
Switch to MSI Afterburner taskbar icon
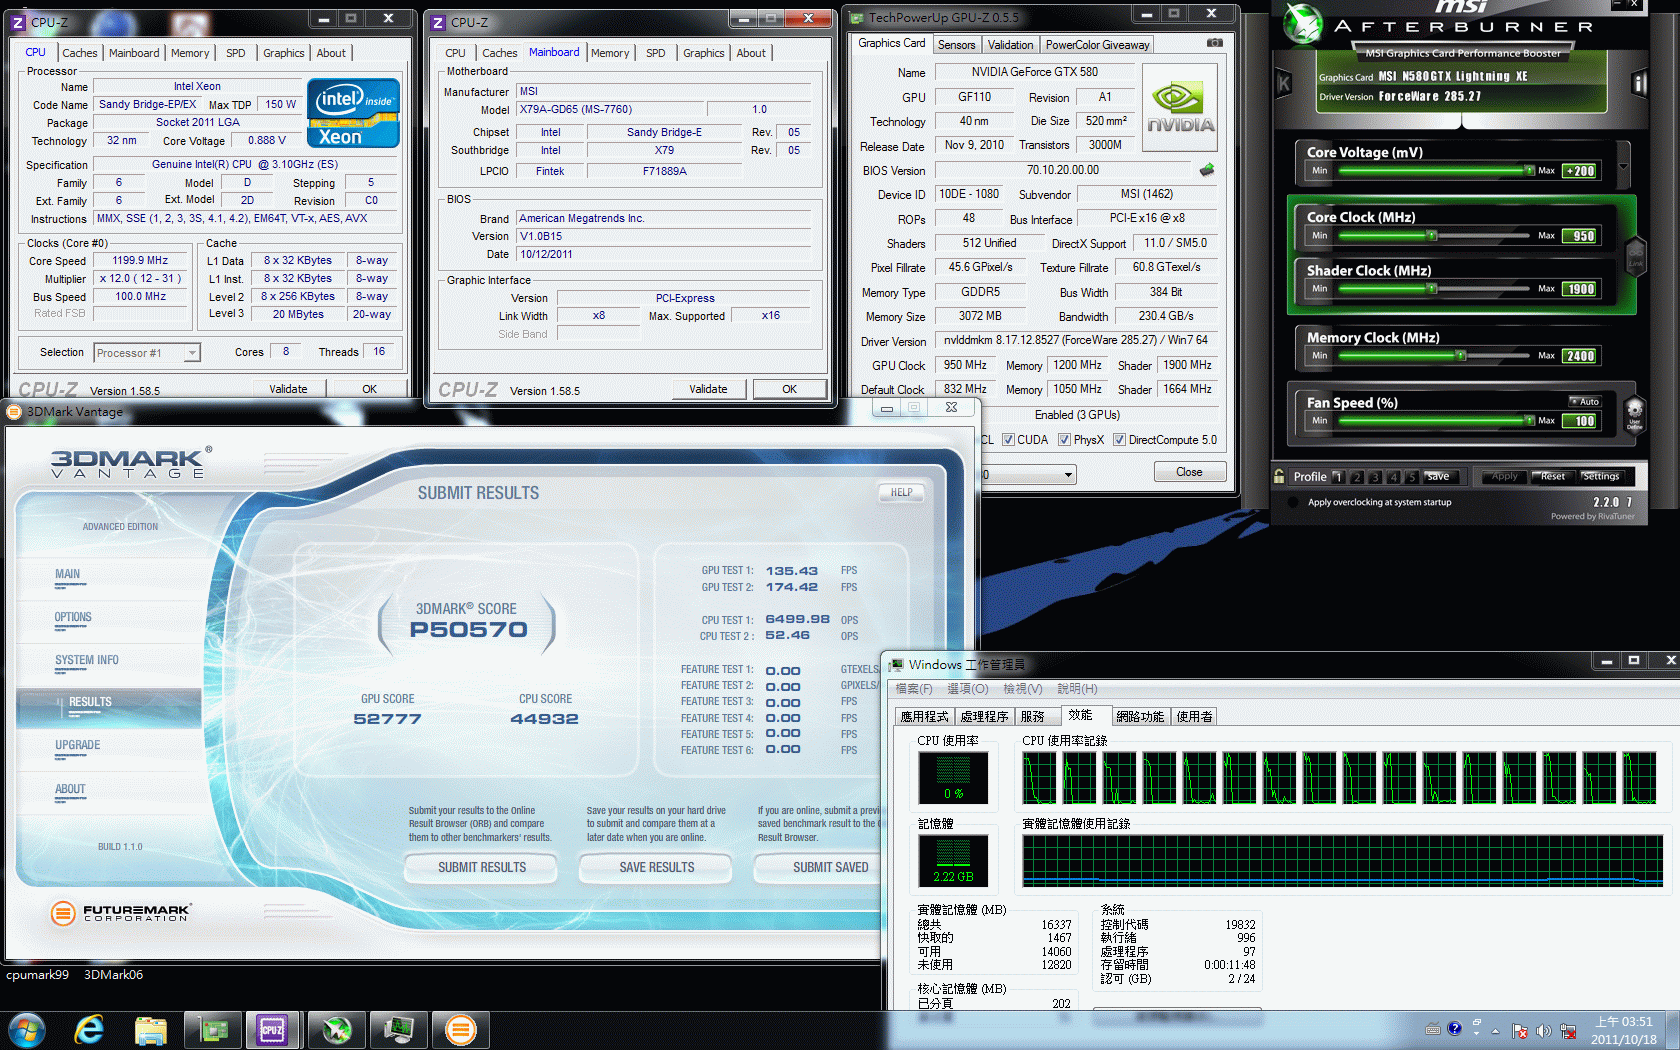[x=337, y=1029]
